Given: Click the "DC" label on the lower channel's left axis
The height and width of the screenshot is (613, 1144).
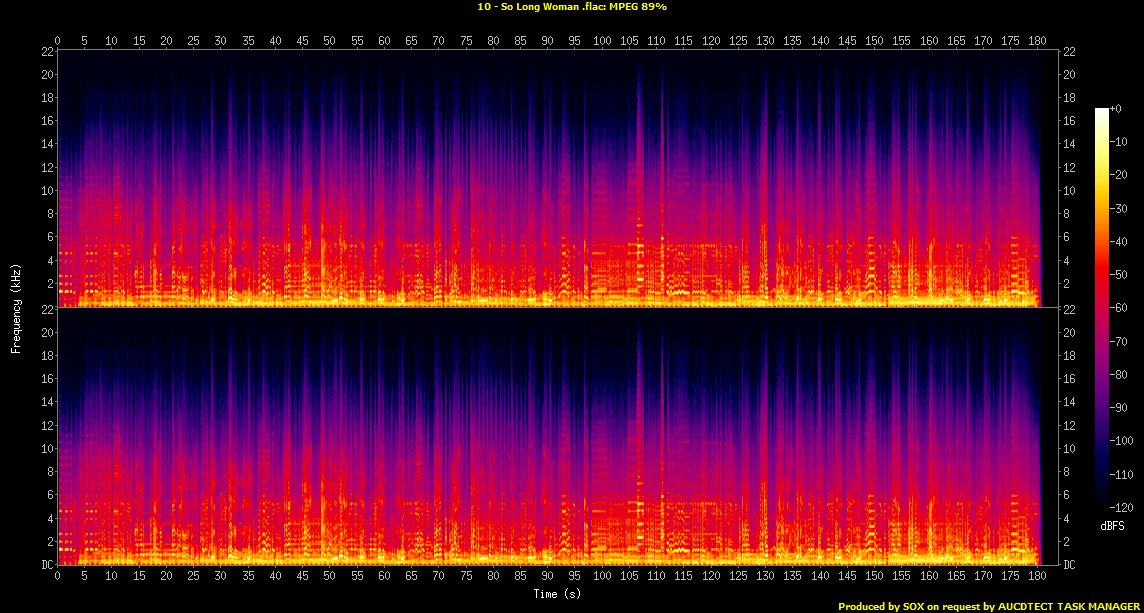Looking at the screenshot, I should 47,565.
